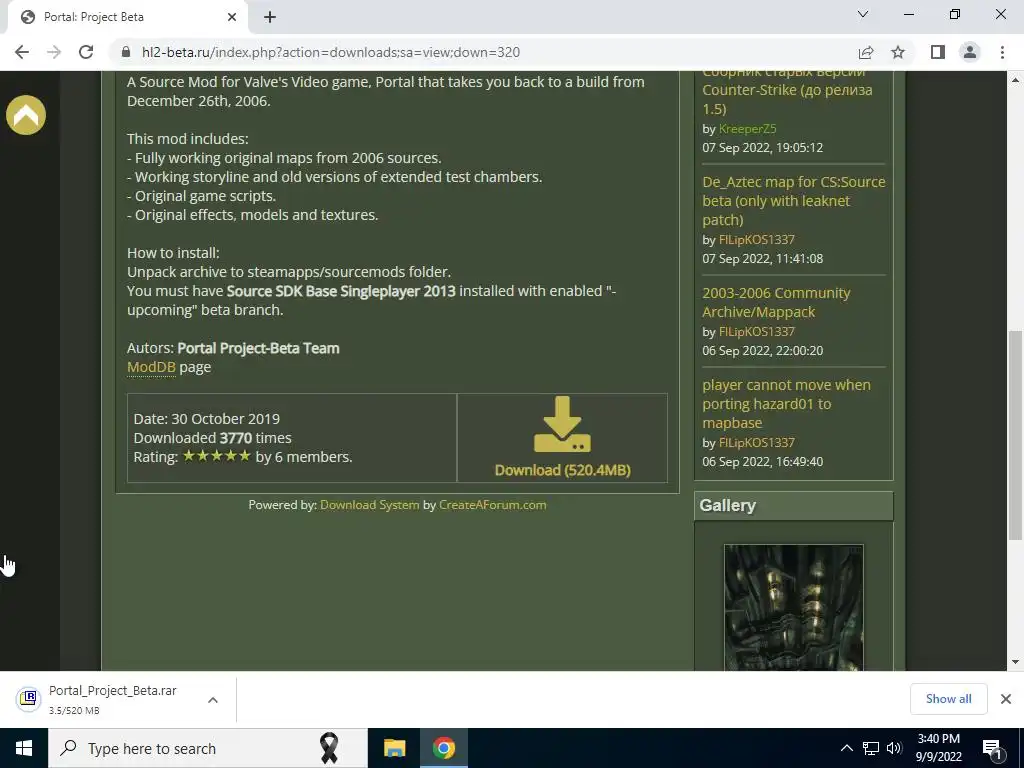Screen dimensions: 1024x768
Task: Click the browser forward arrow
Action: (54, 52)
